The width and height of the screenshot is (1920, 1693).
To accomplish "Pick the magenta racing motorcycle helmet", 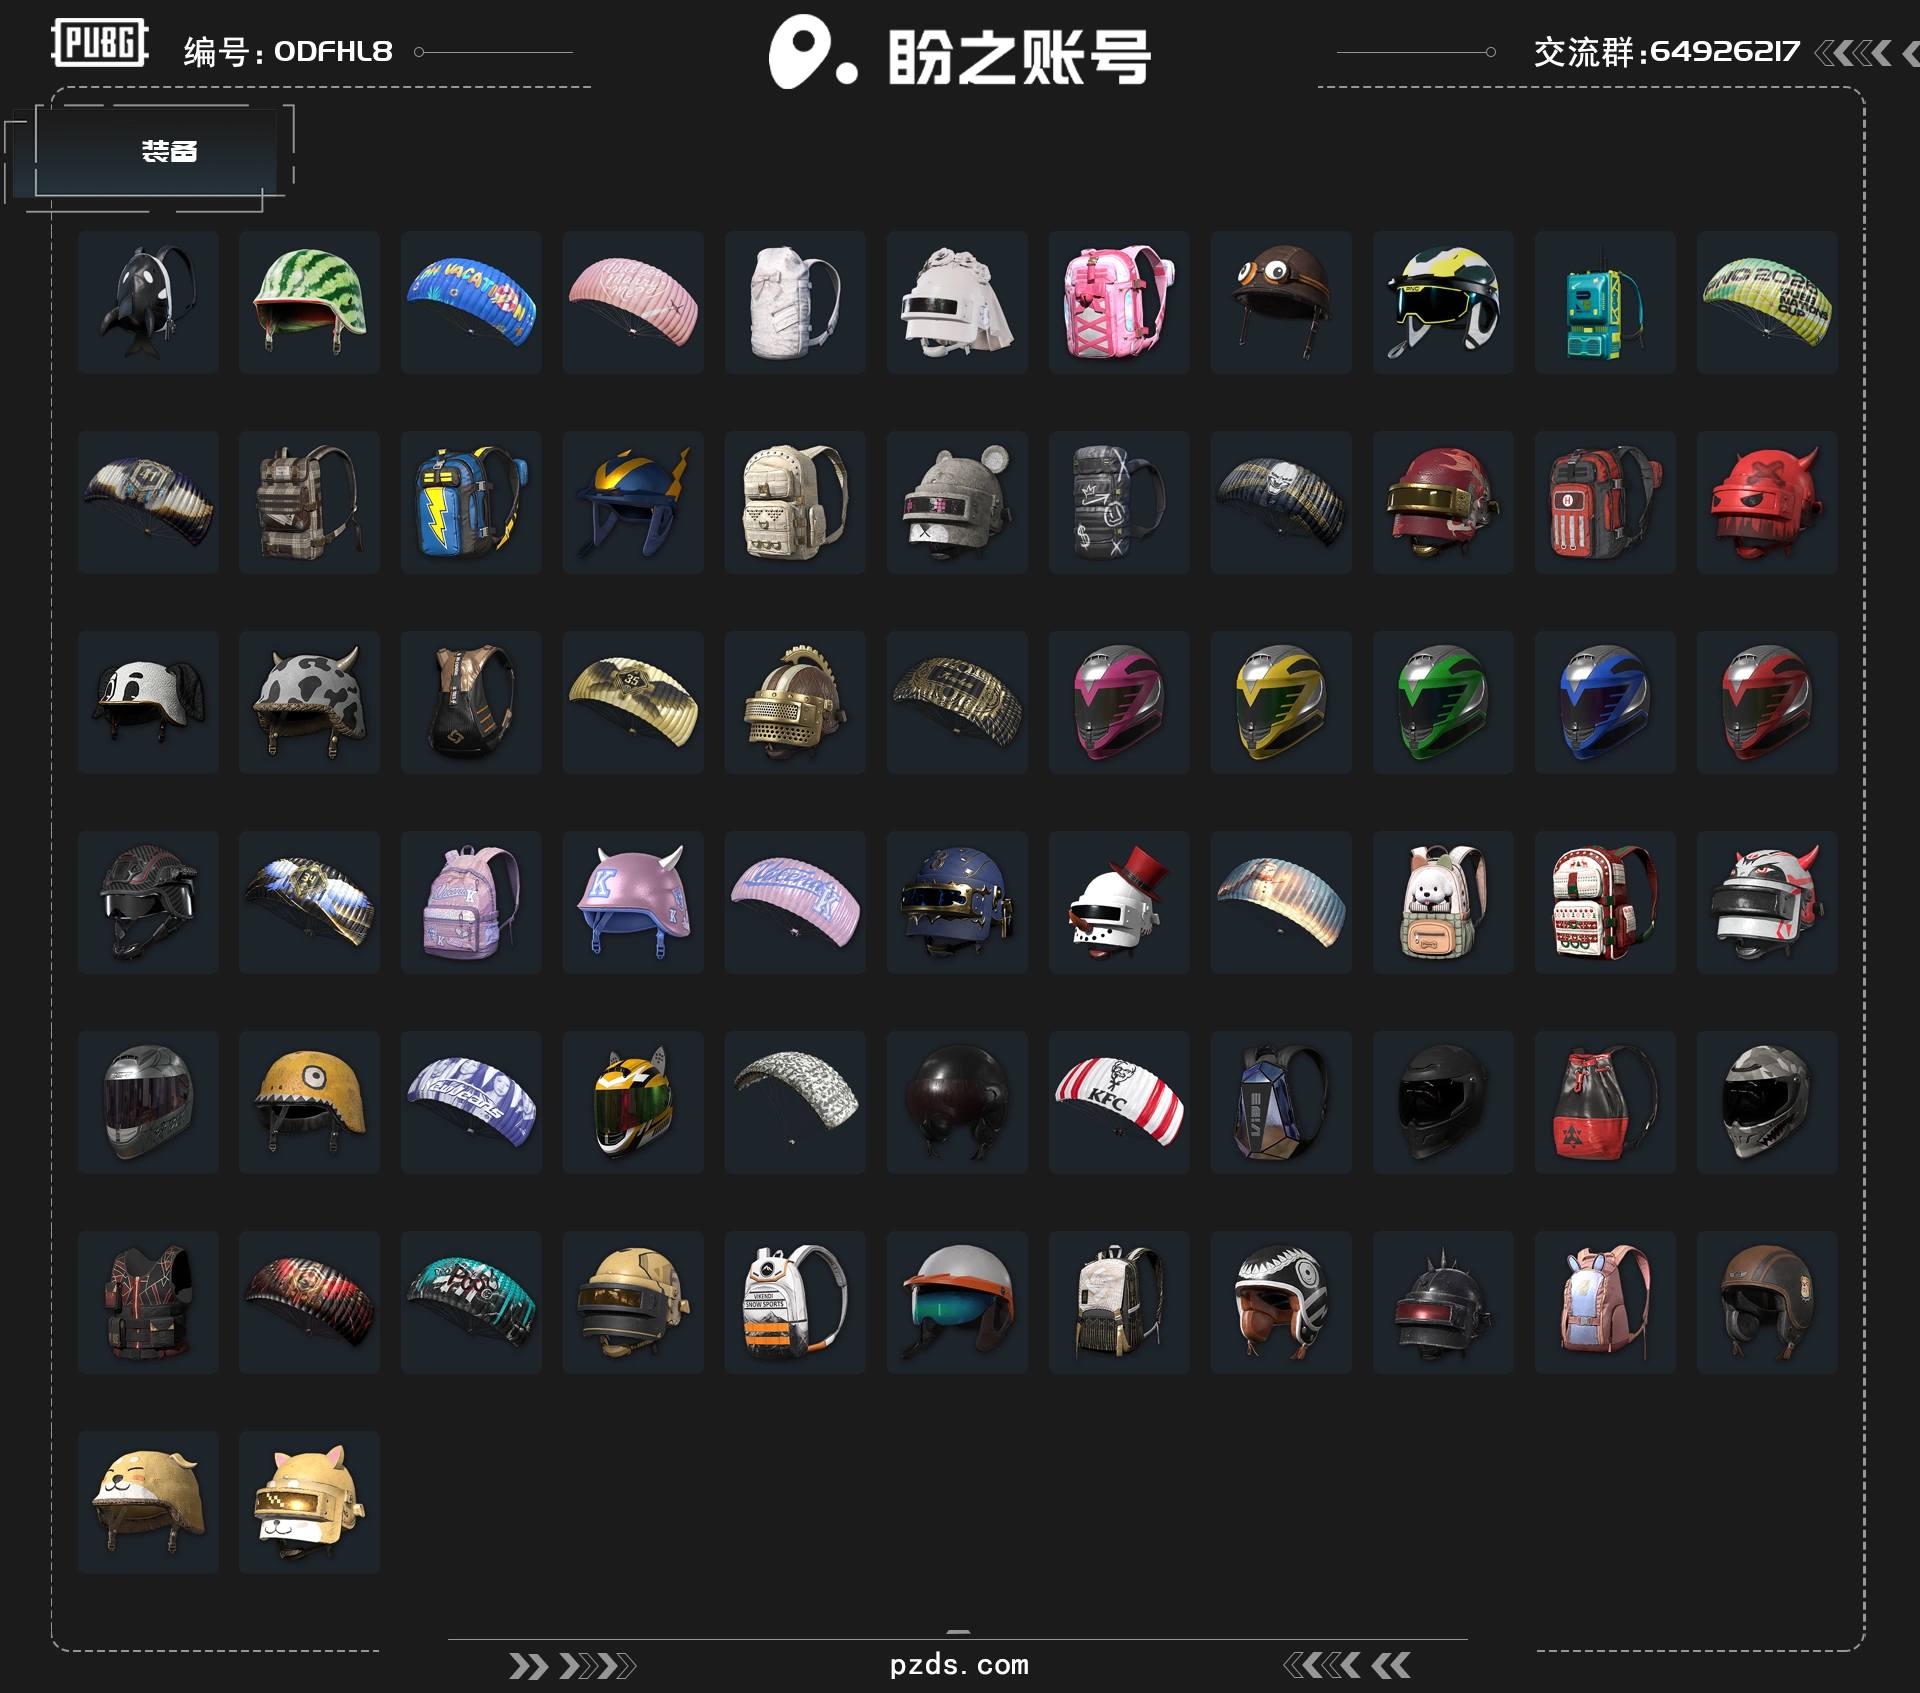I will pos(1119,702).
